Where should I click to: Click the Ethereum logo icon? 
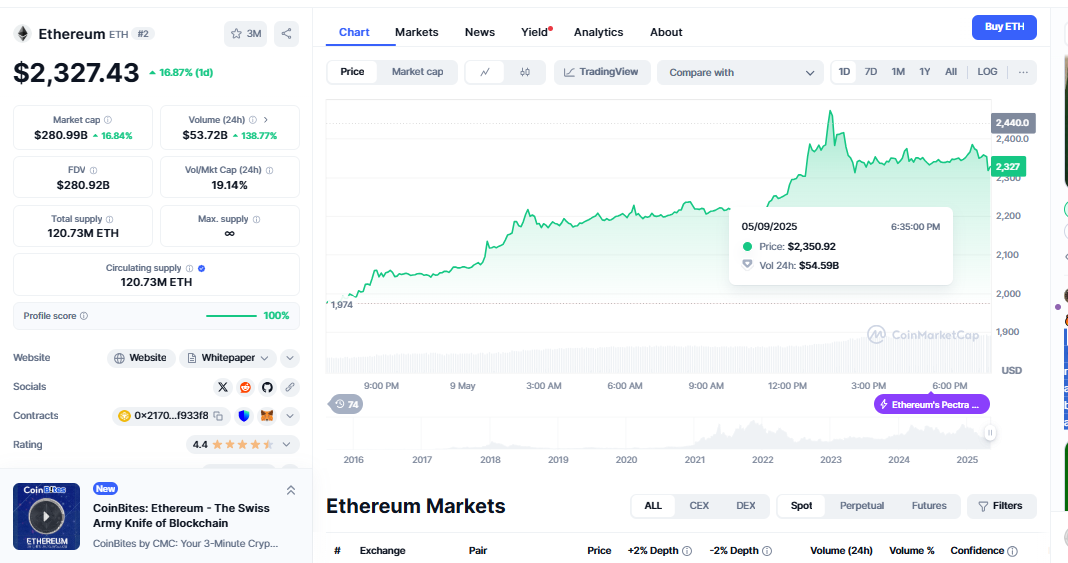coord(23,33)
